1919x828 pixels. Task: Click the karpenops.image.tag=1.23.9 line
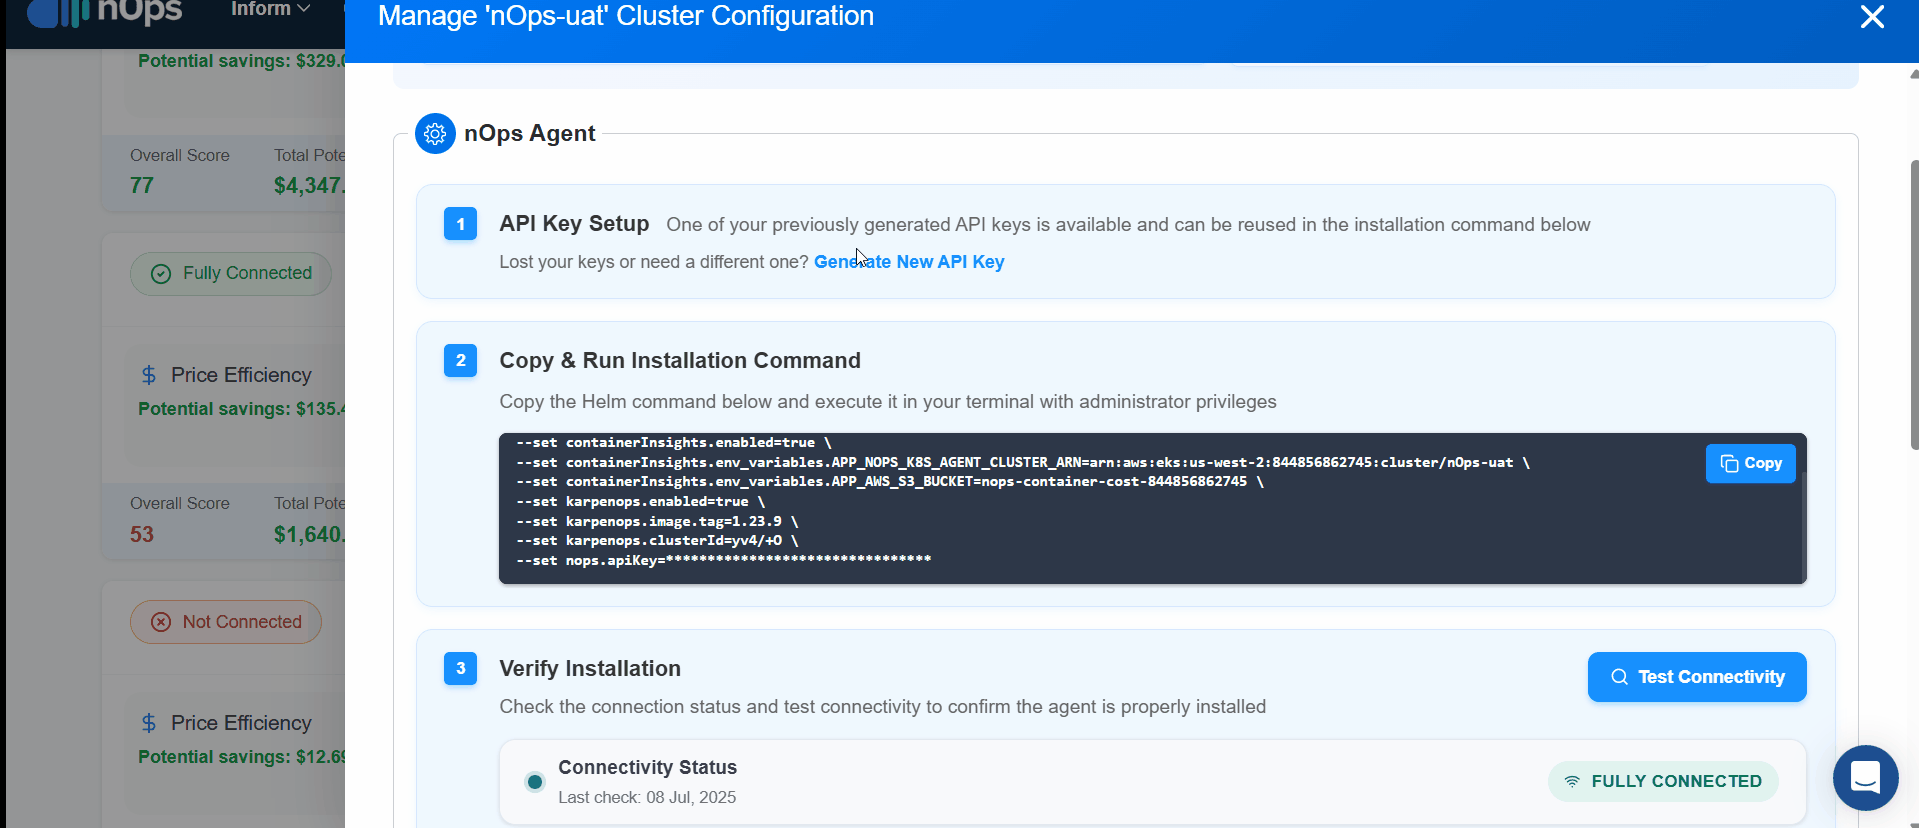click(x=657, y=521)
